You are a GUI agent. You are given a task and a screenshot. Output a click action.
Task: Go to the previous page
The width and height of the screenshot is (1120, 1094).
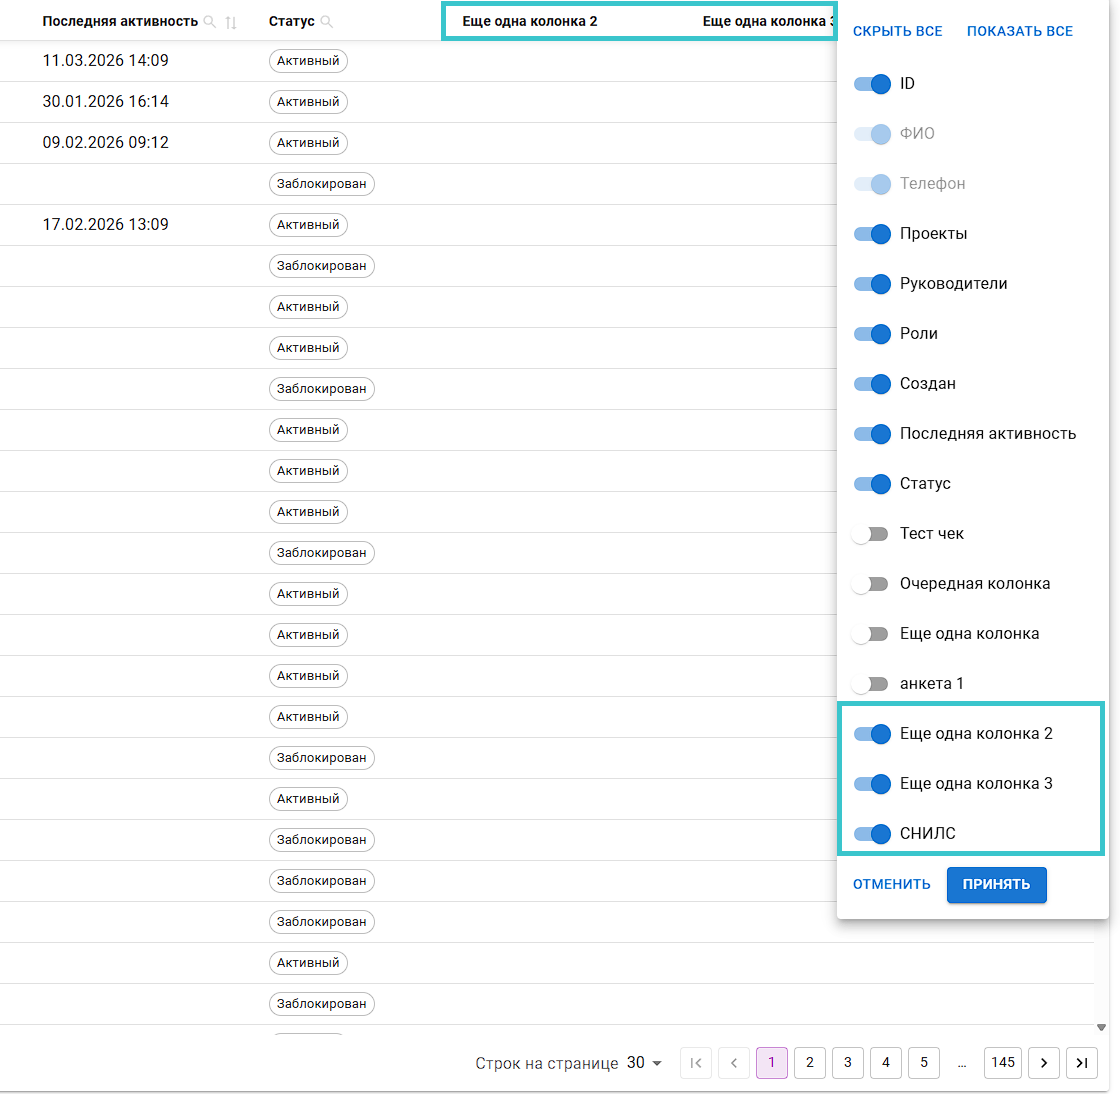pos(734,1063)
